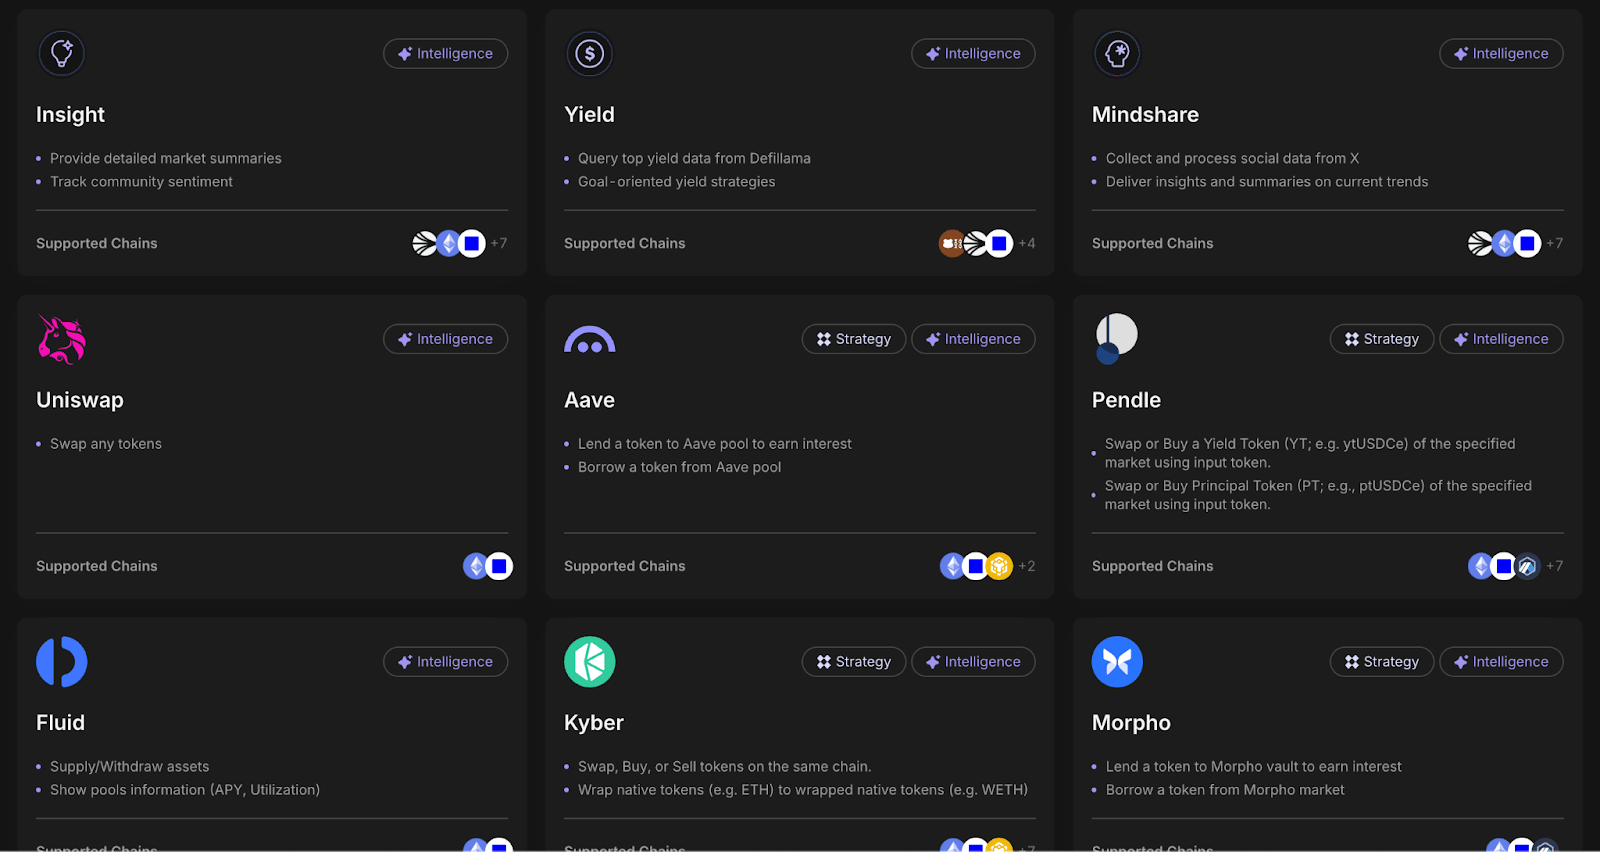
Task: Click the Fluid blue logo
Action: [x=61, y=661]
